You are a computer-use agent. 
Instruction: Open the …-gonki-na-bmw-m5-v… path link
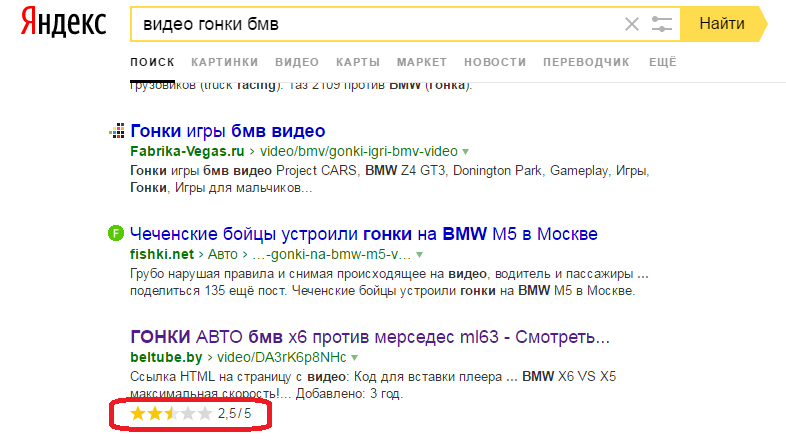point(331,255)
